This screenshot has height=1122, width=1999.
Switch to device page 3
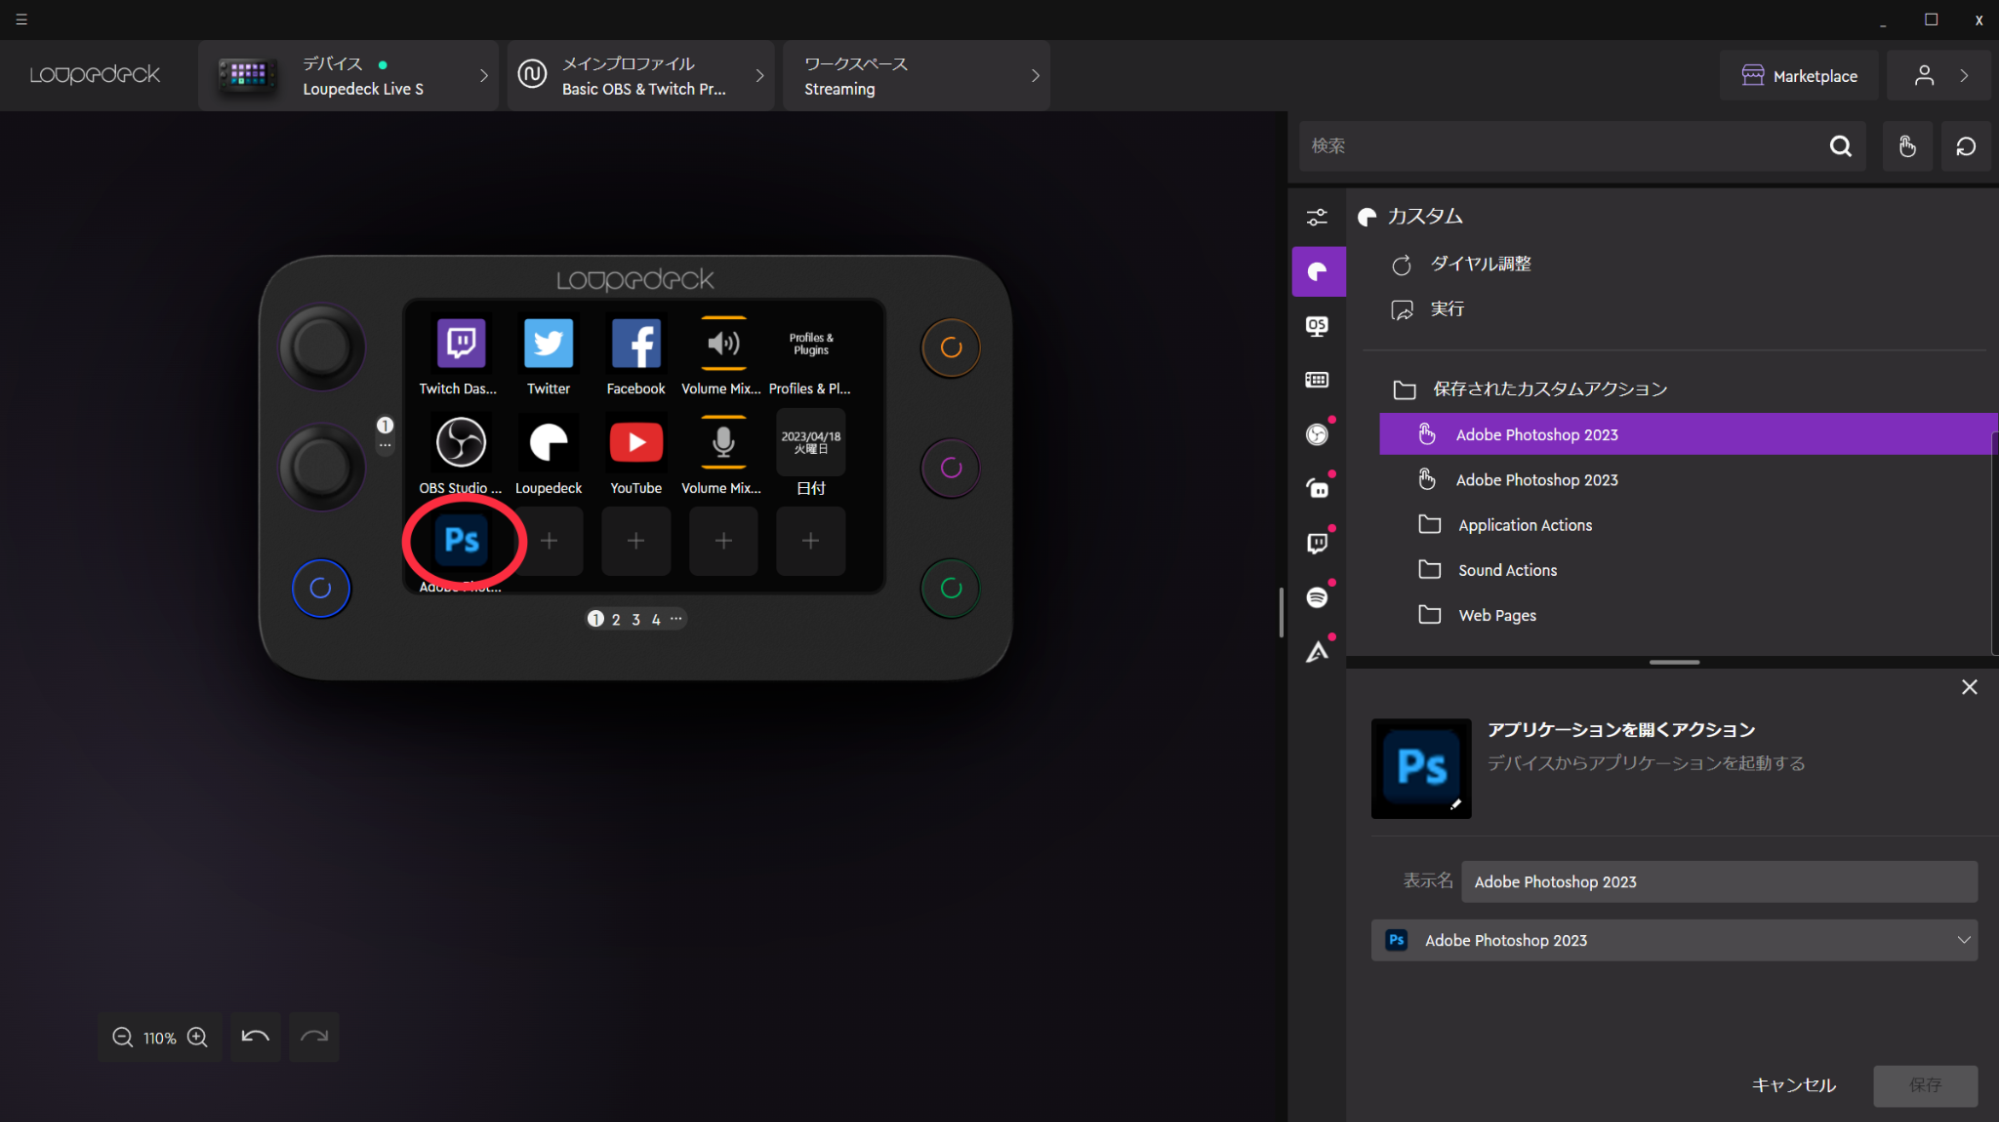(x=636, y=619)
